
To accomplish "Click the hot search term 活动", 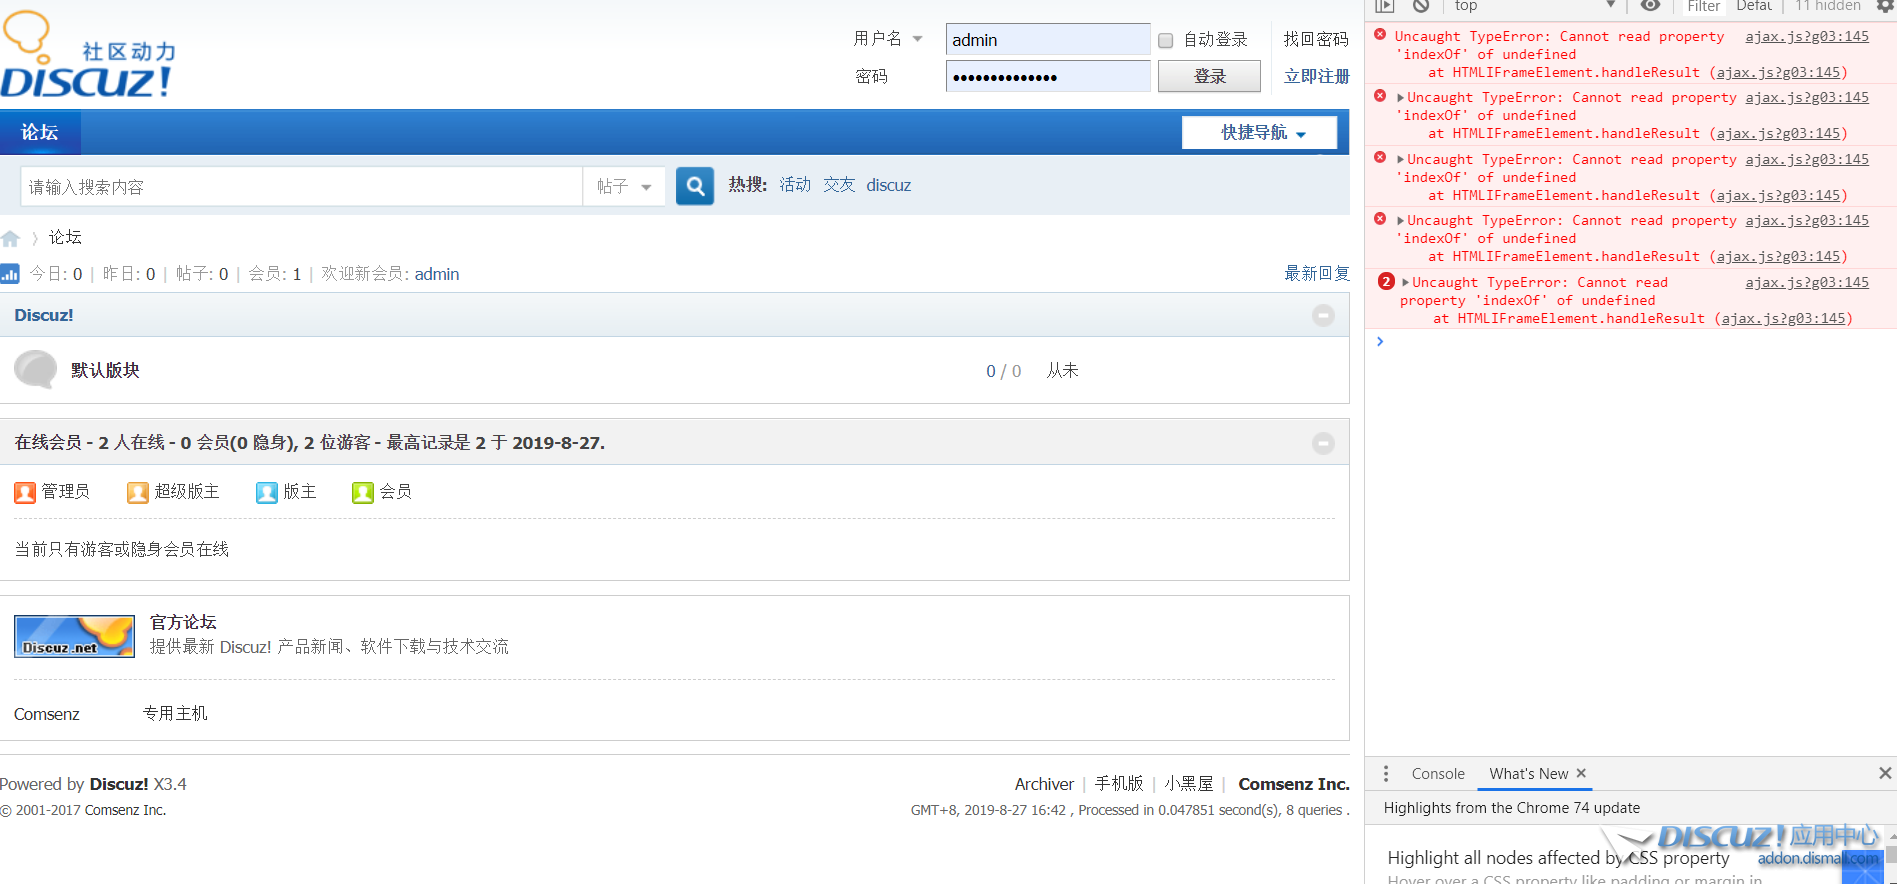I will (796, 185).
